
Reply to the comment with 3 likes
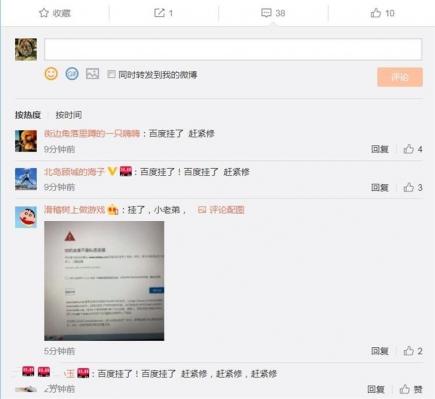380,187
